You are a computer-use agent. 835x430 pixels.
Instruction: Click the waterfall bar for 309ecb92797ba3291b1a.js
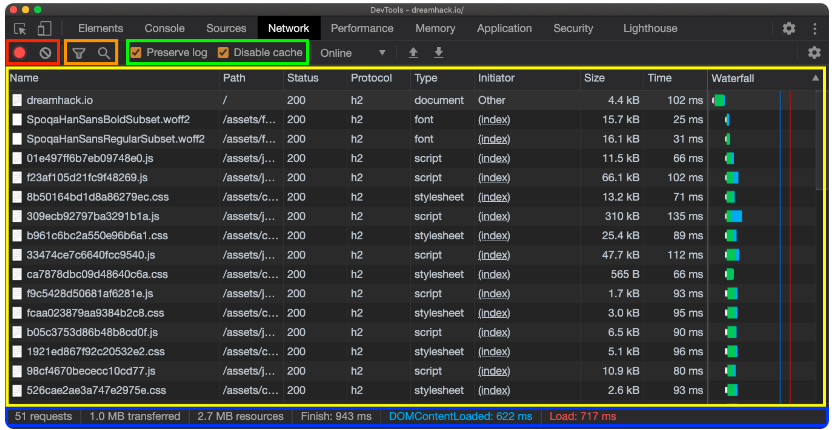(733, 216)
